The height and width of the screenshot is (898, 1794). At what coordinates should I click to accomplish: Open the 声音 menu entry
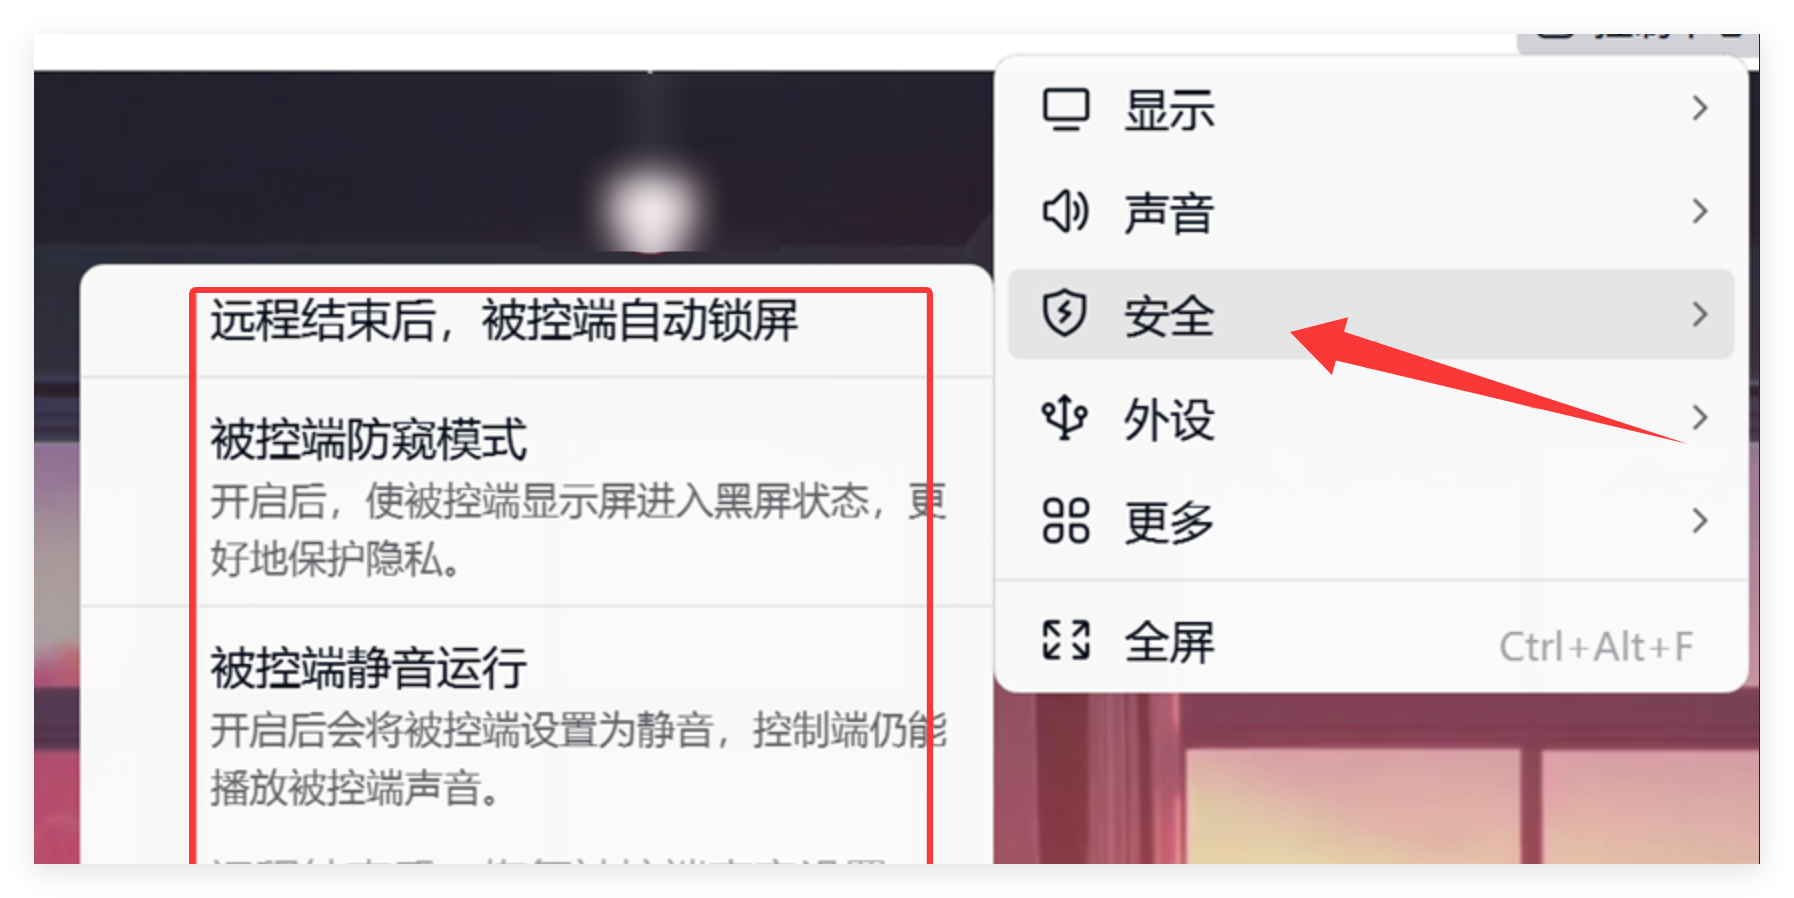tap(1371, 212)
